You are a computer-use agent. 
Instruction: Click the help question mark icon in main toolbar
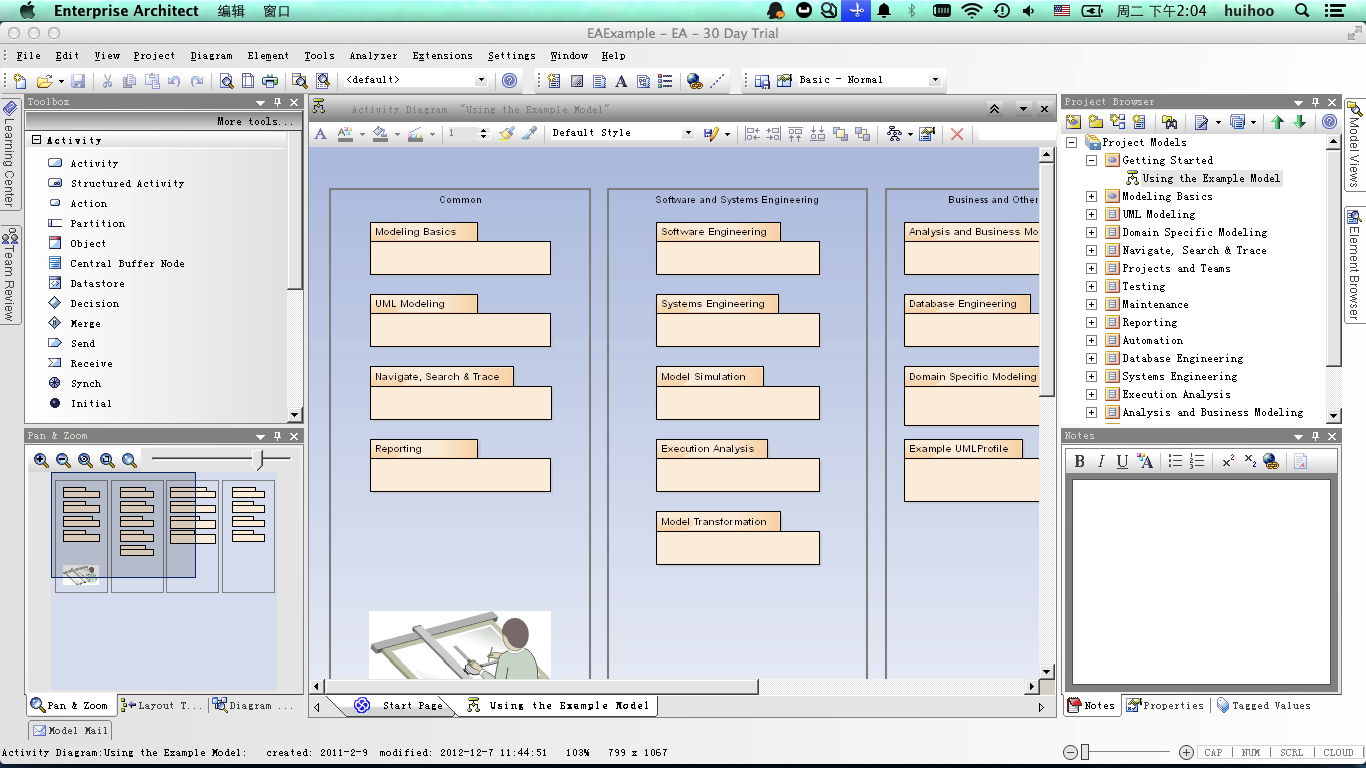click(509, 81)
